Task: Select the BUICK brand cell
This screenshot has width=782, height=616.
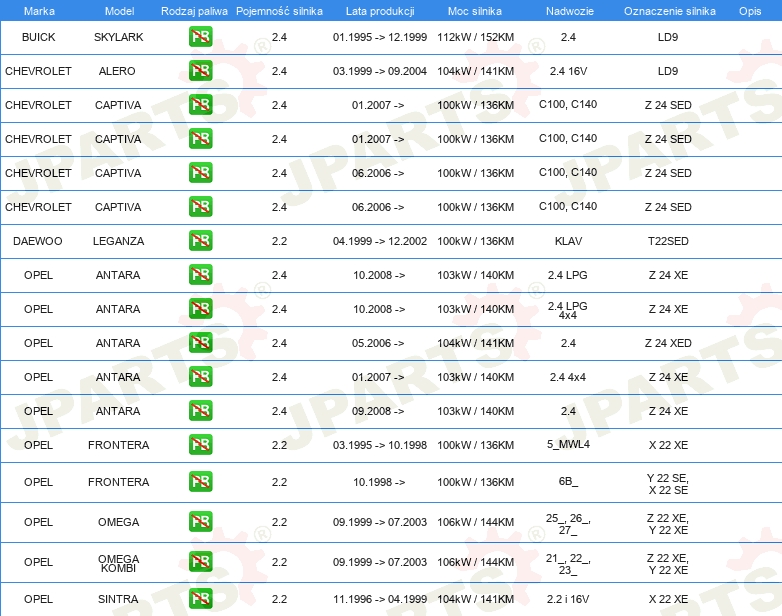Action: point(38,37)
